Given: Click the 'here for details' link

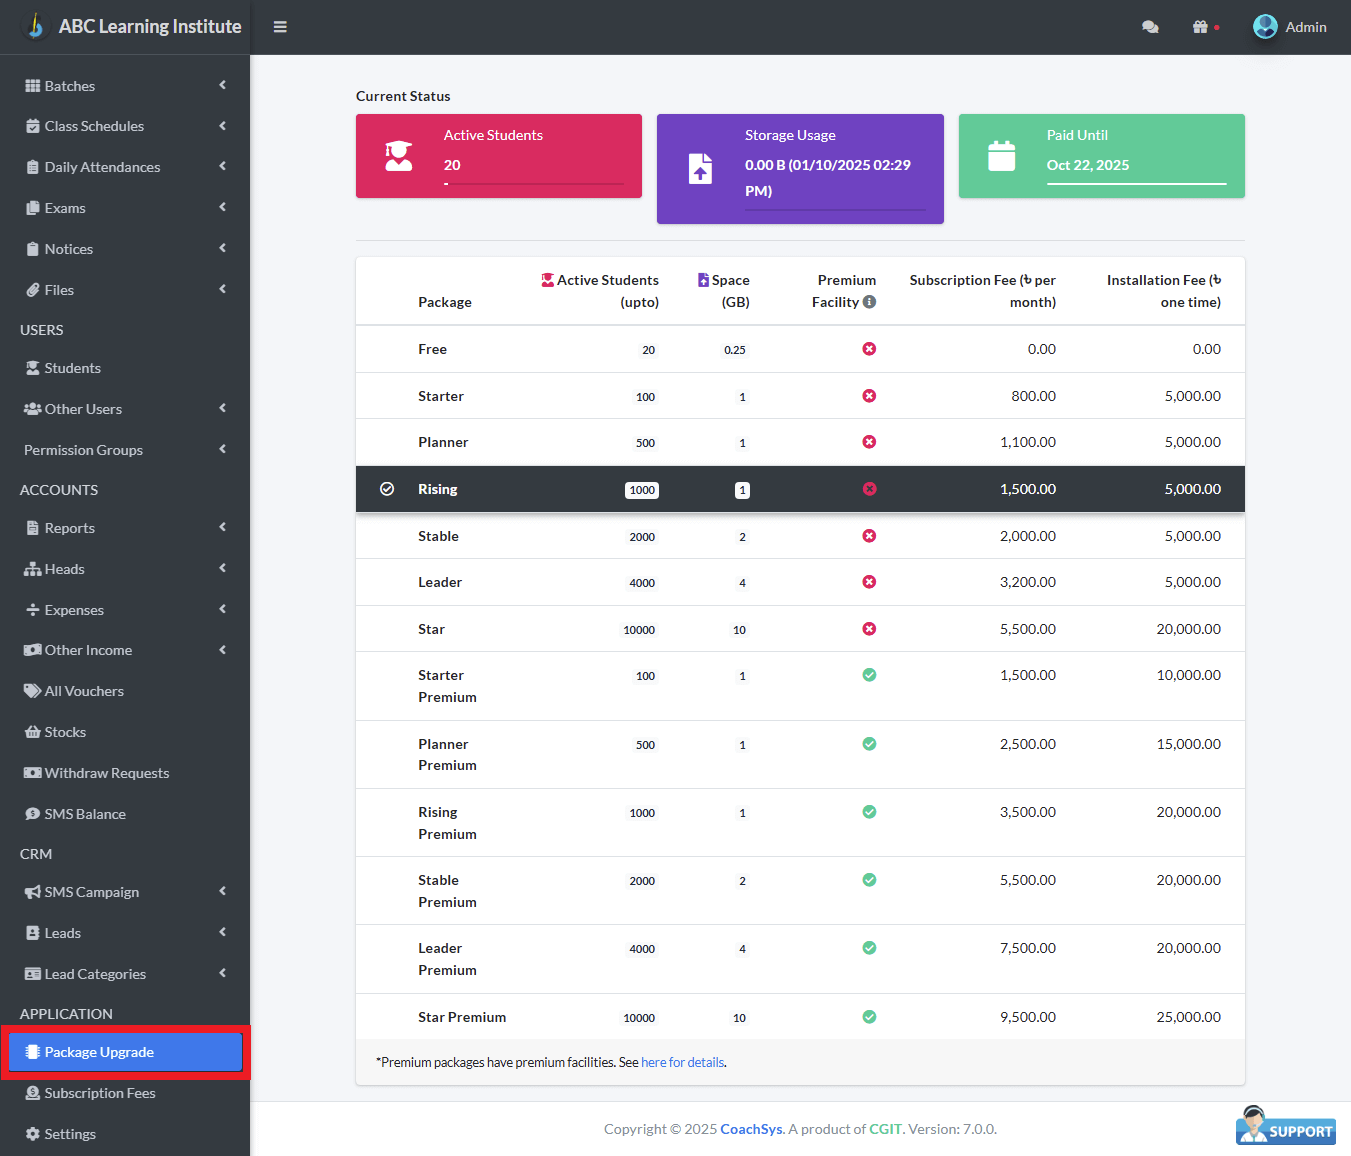Looking at the screenshot, I should coord(683,1062).
